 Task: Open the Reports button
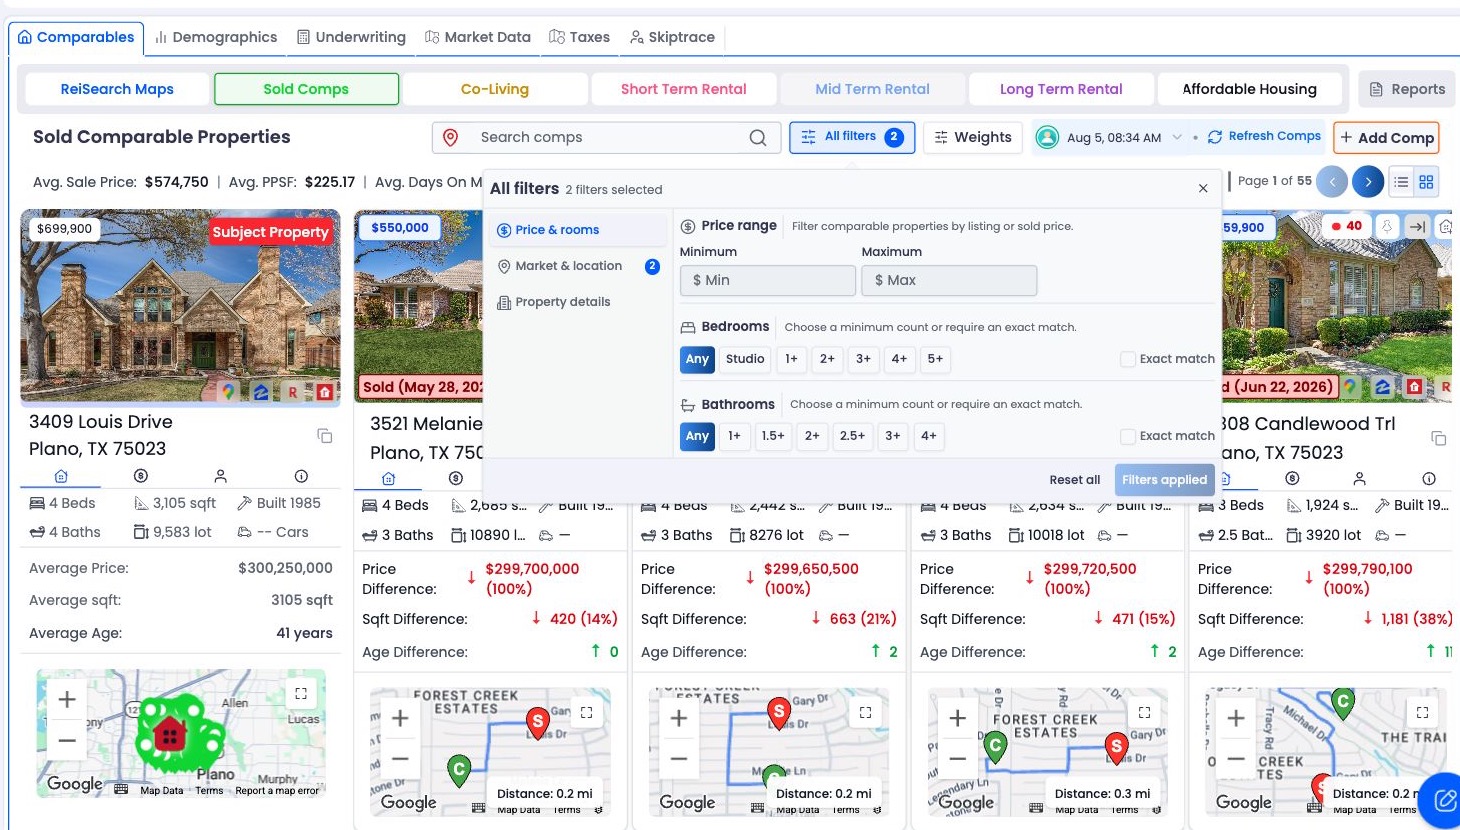[x=1407, y=89]
